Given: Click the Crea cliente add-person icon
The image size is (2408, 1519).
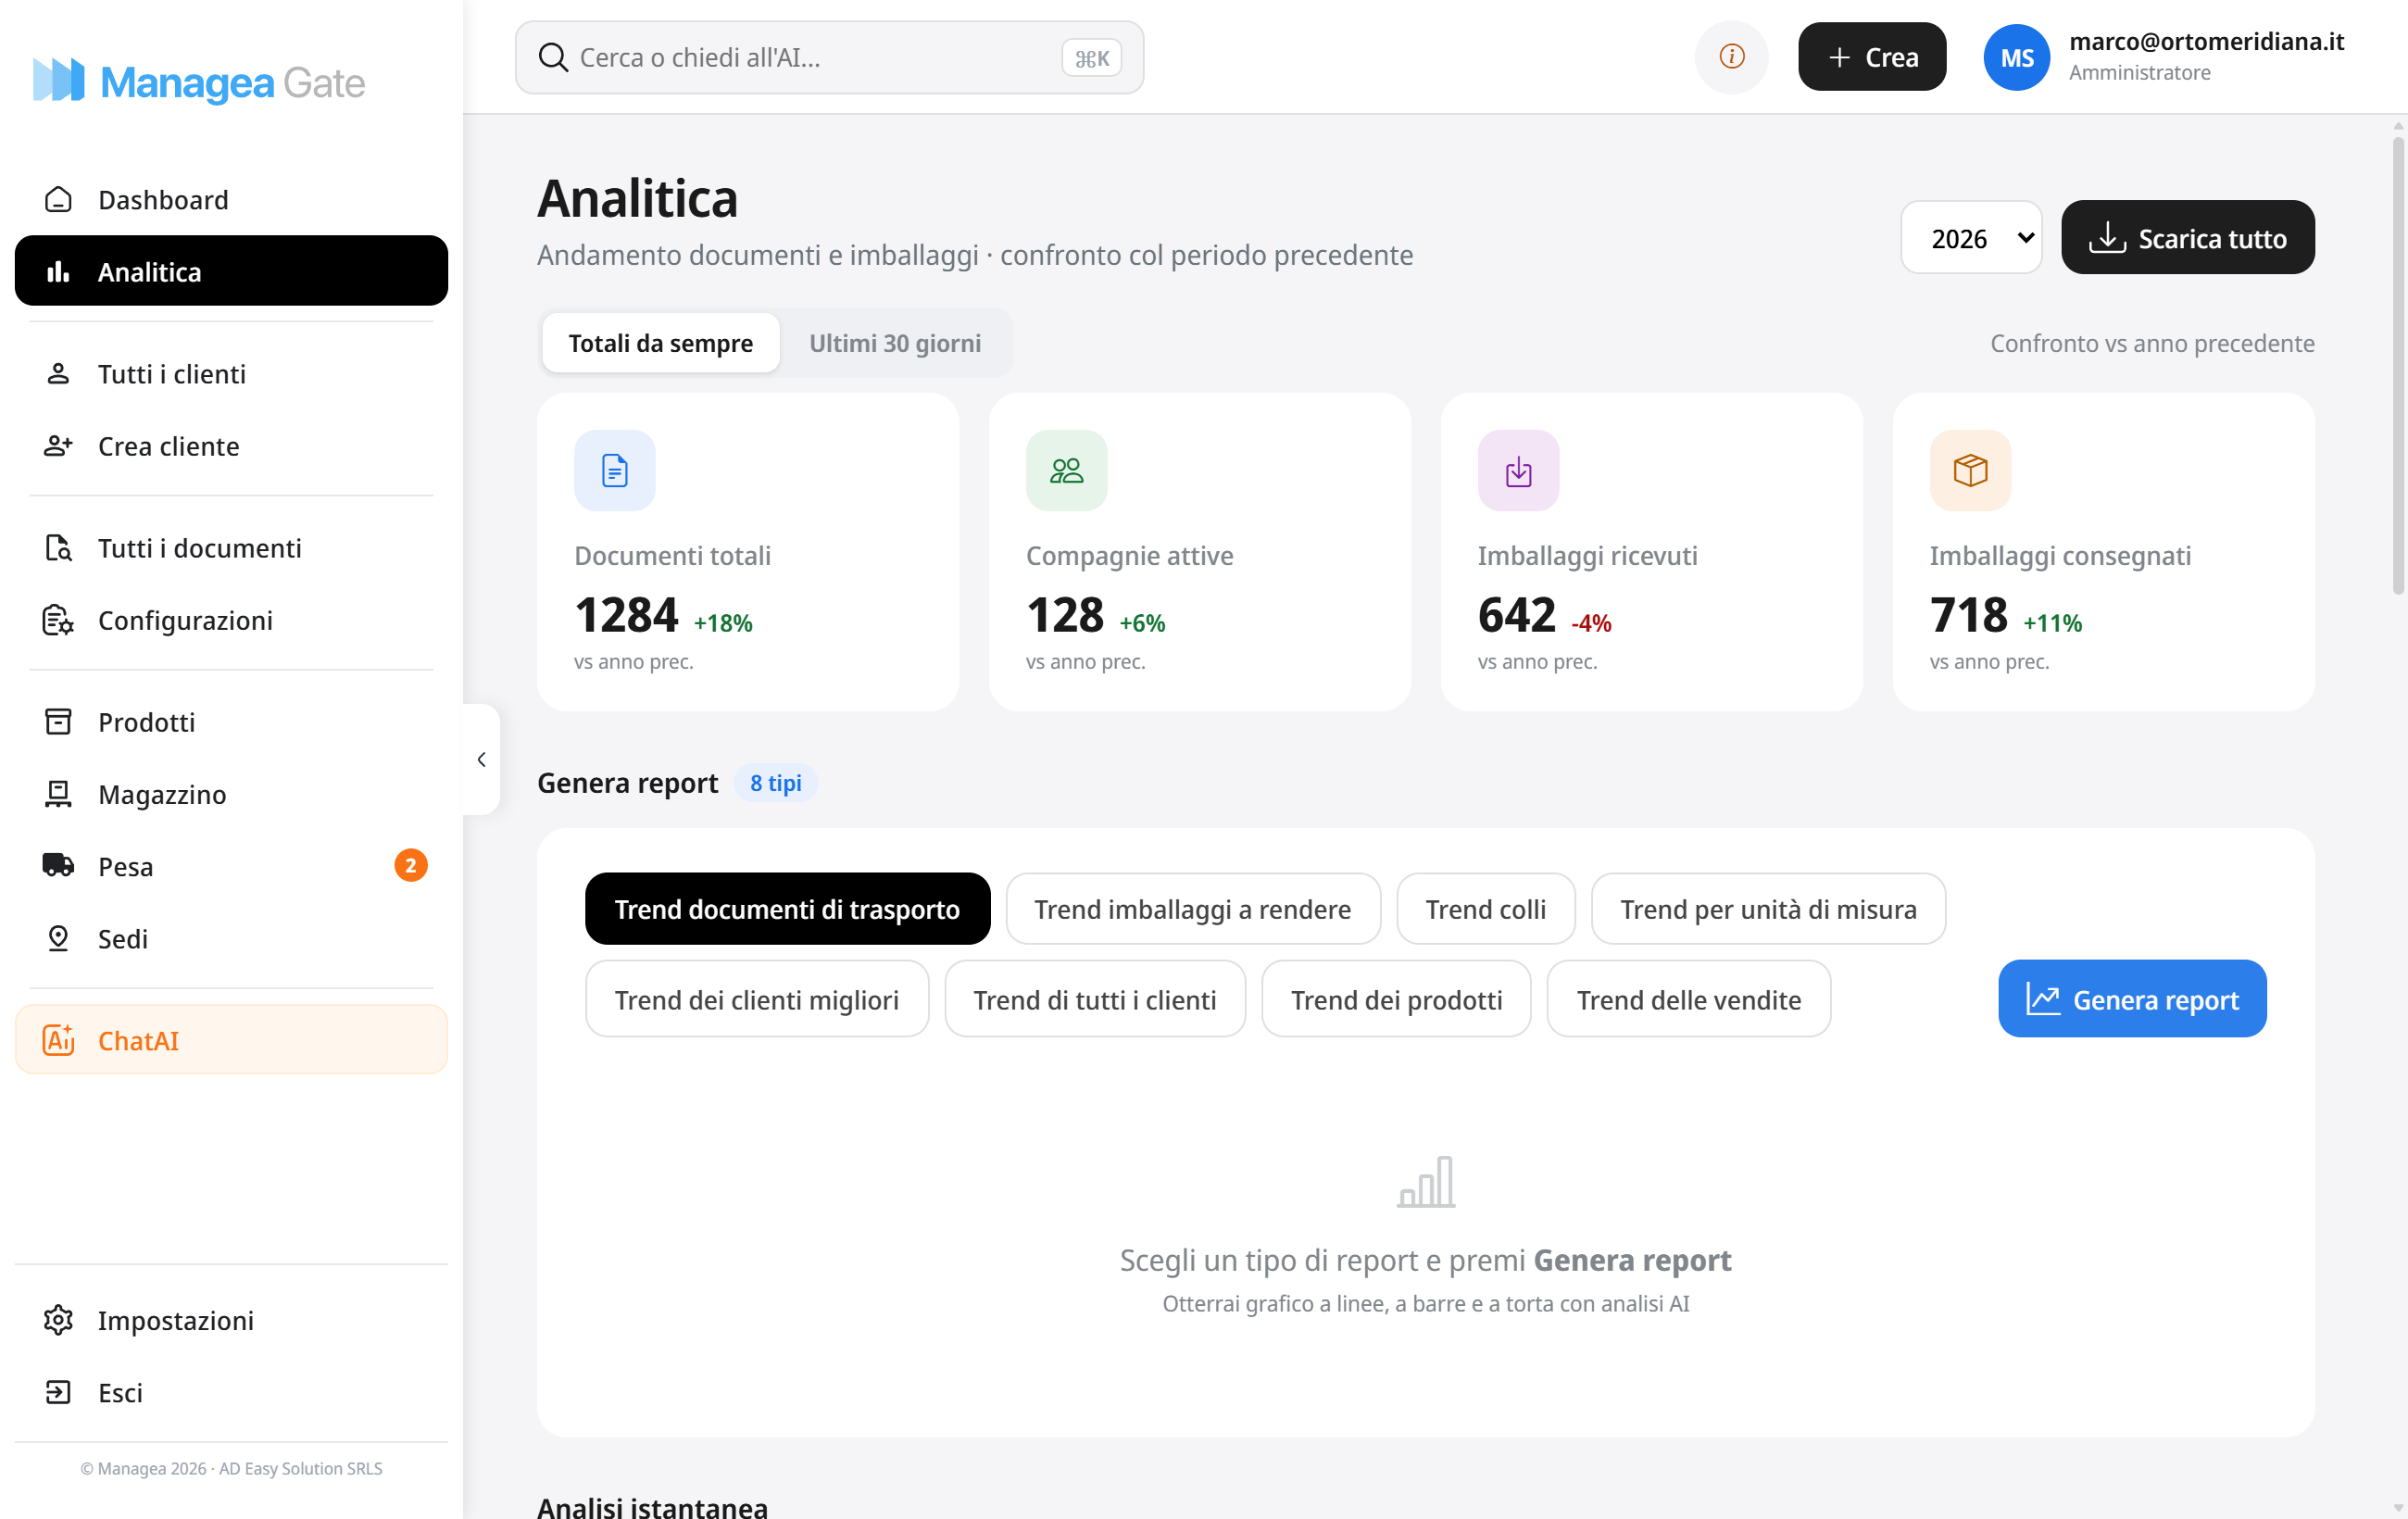Looking at the screenshot, I should pos(58,446).
